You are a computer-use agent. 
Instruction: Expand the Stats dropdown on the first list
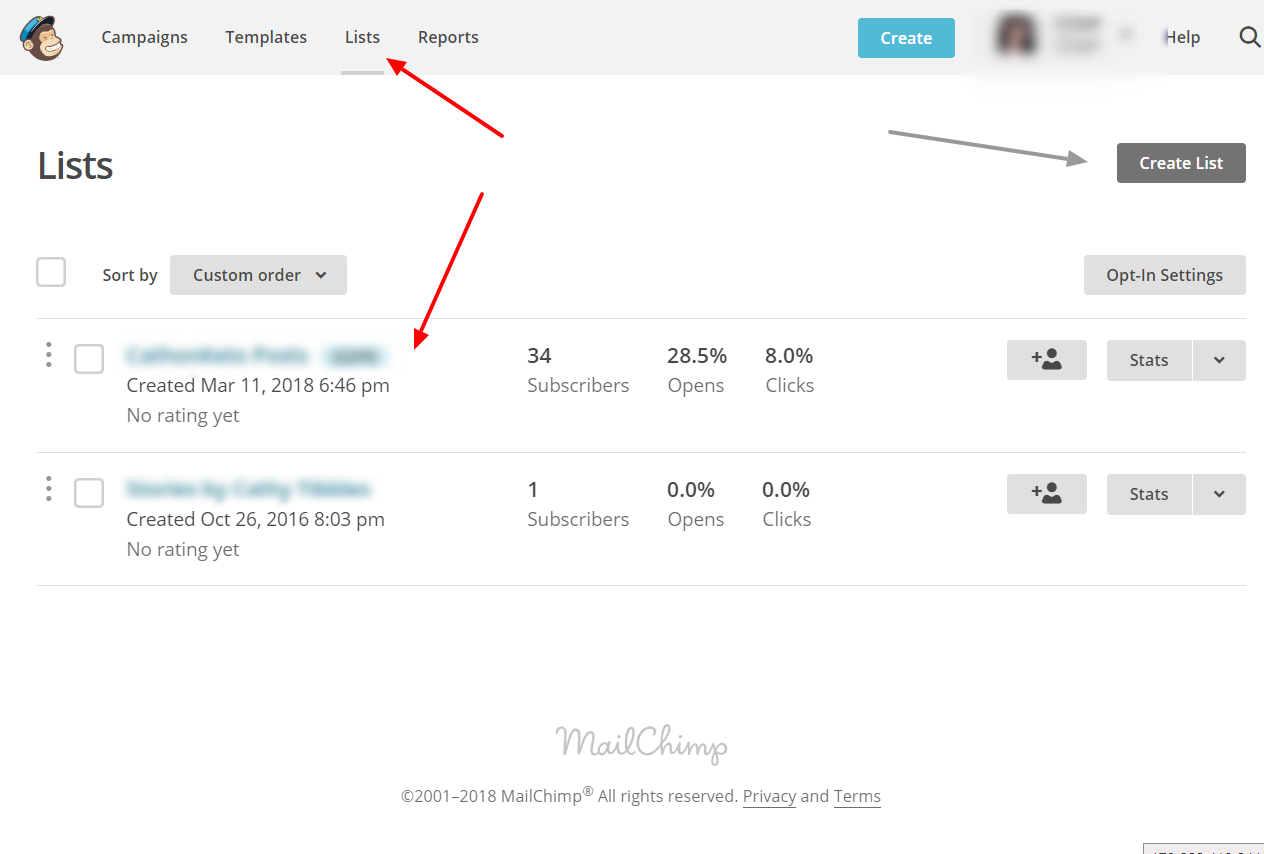tap(1221, 360)
